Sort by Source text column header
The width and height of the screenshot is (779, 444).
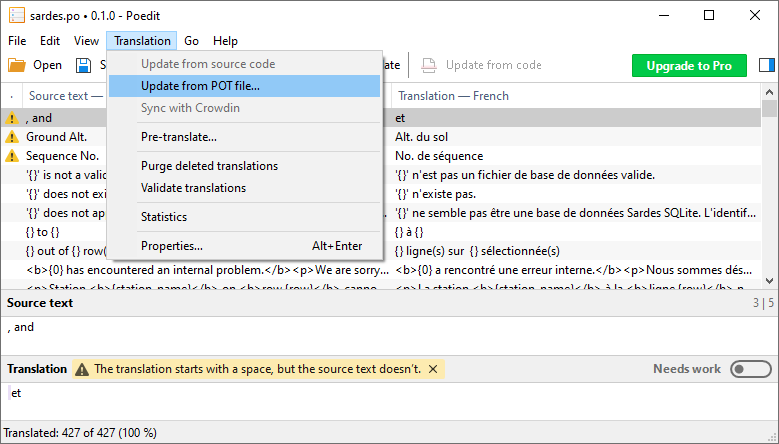point(66,96)
